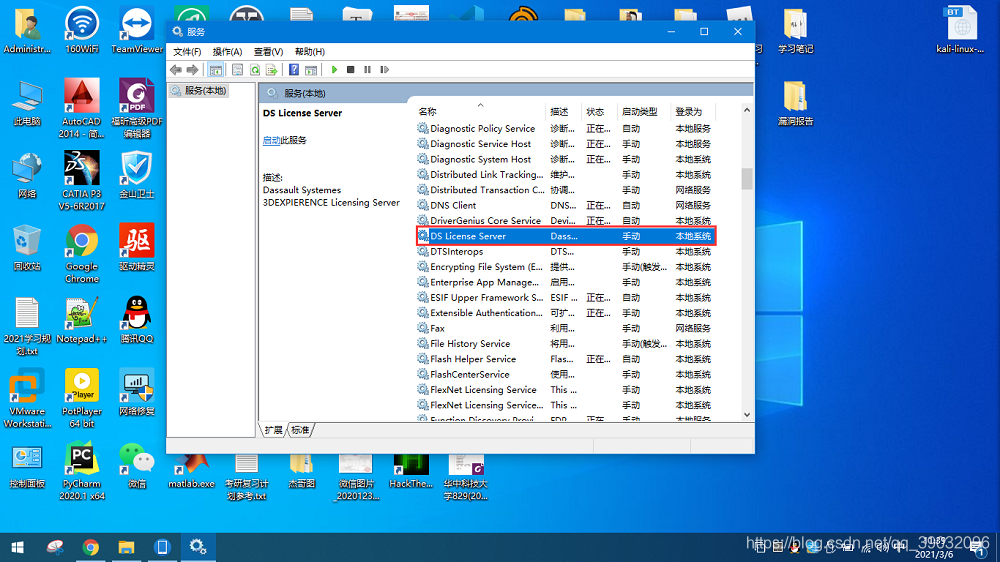Screen dimensions: 1000x562
Task: Click the Refresh toolbar icon
Action: 254,70
